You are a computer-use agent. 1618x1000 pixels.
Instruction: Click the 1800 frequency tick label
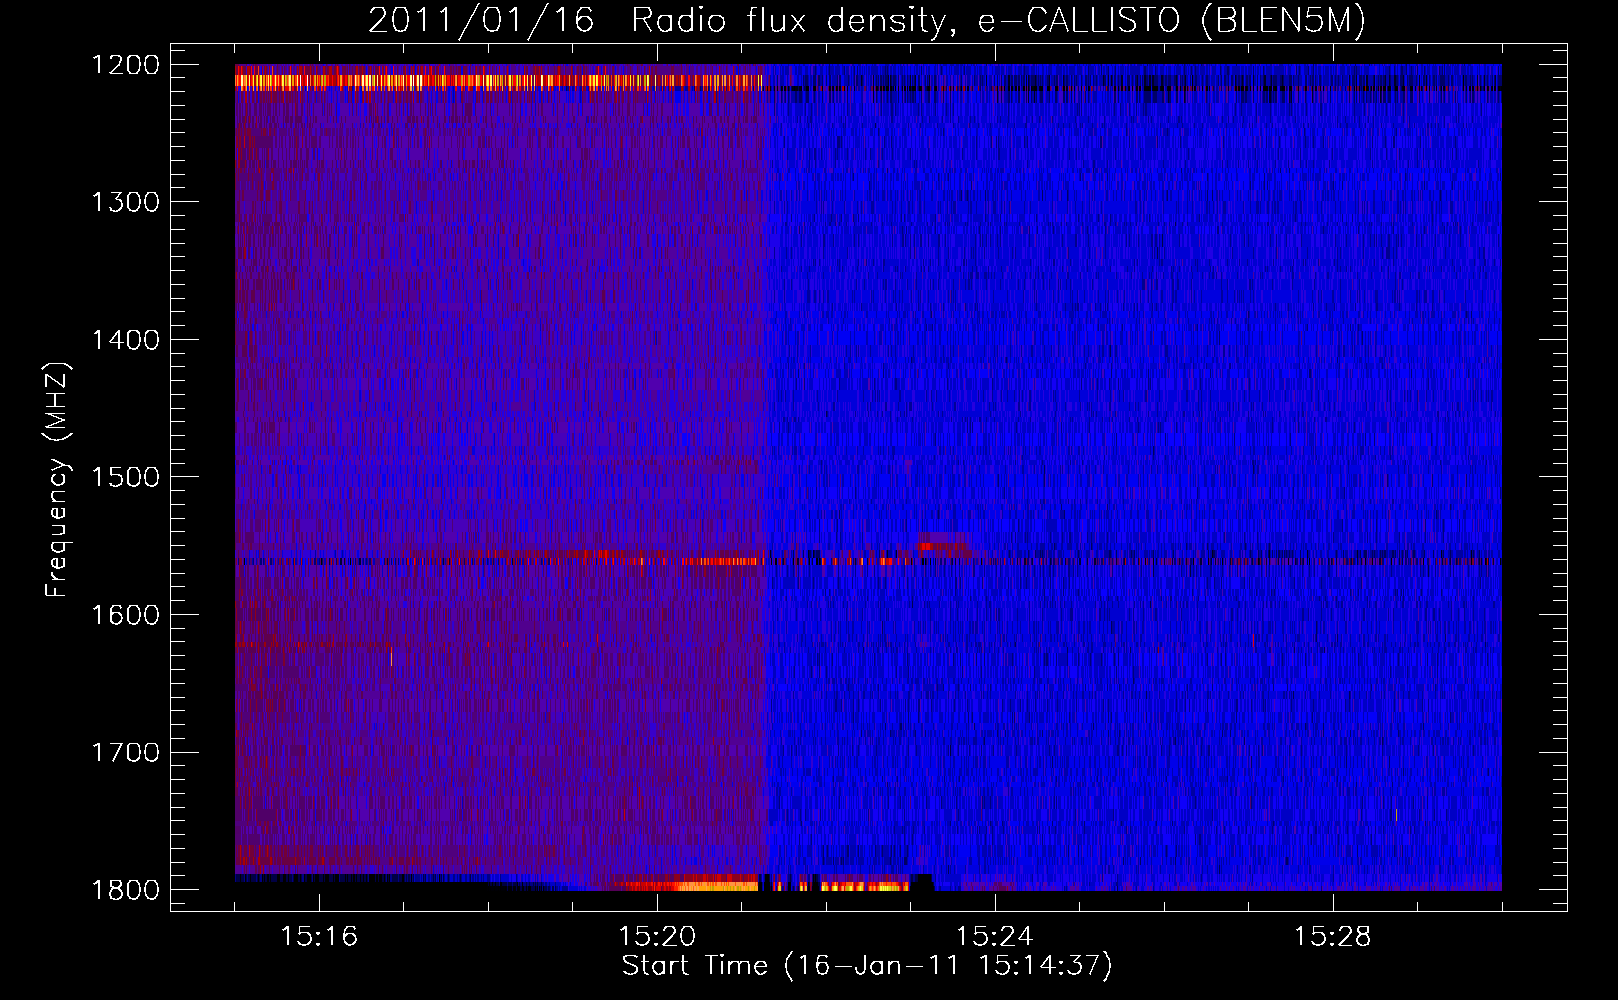coord(126,890)
